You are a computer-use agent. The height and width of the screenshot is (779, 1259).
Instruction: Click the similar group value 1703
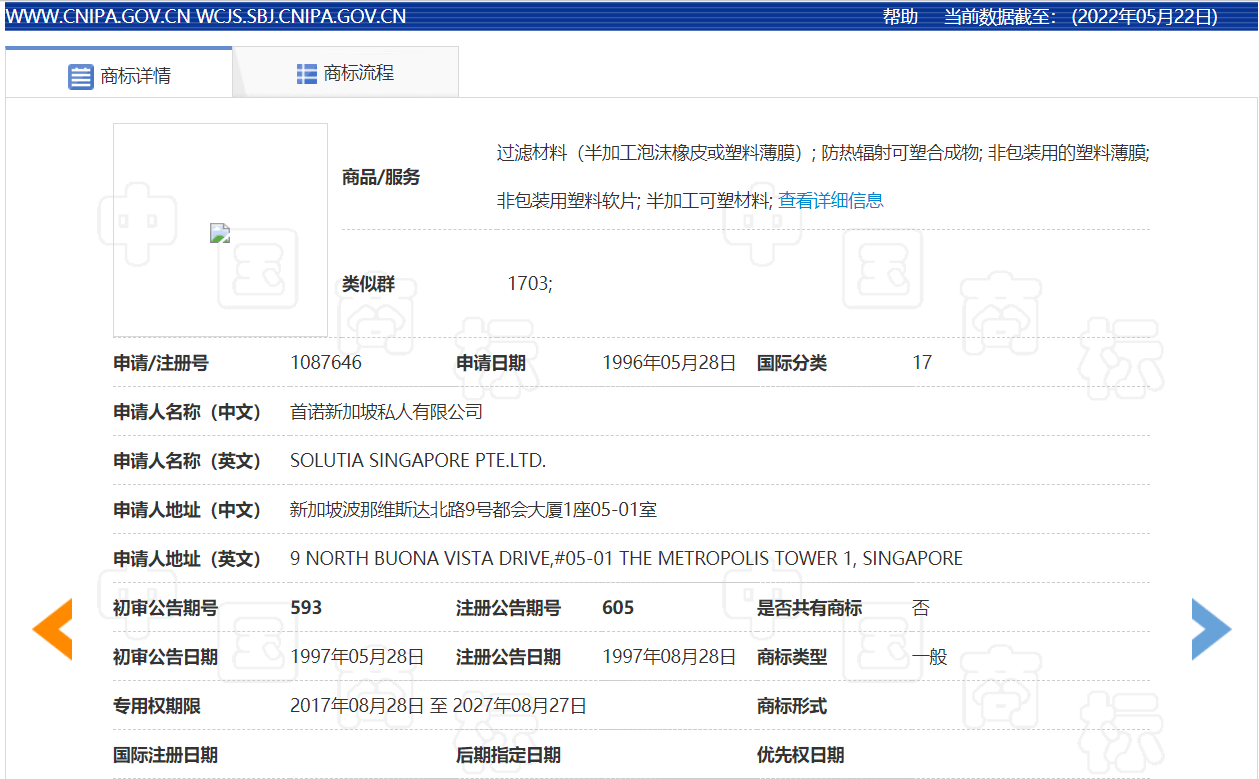pos(529,284)
